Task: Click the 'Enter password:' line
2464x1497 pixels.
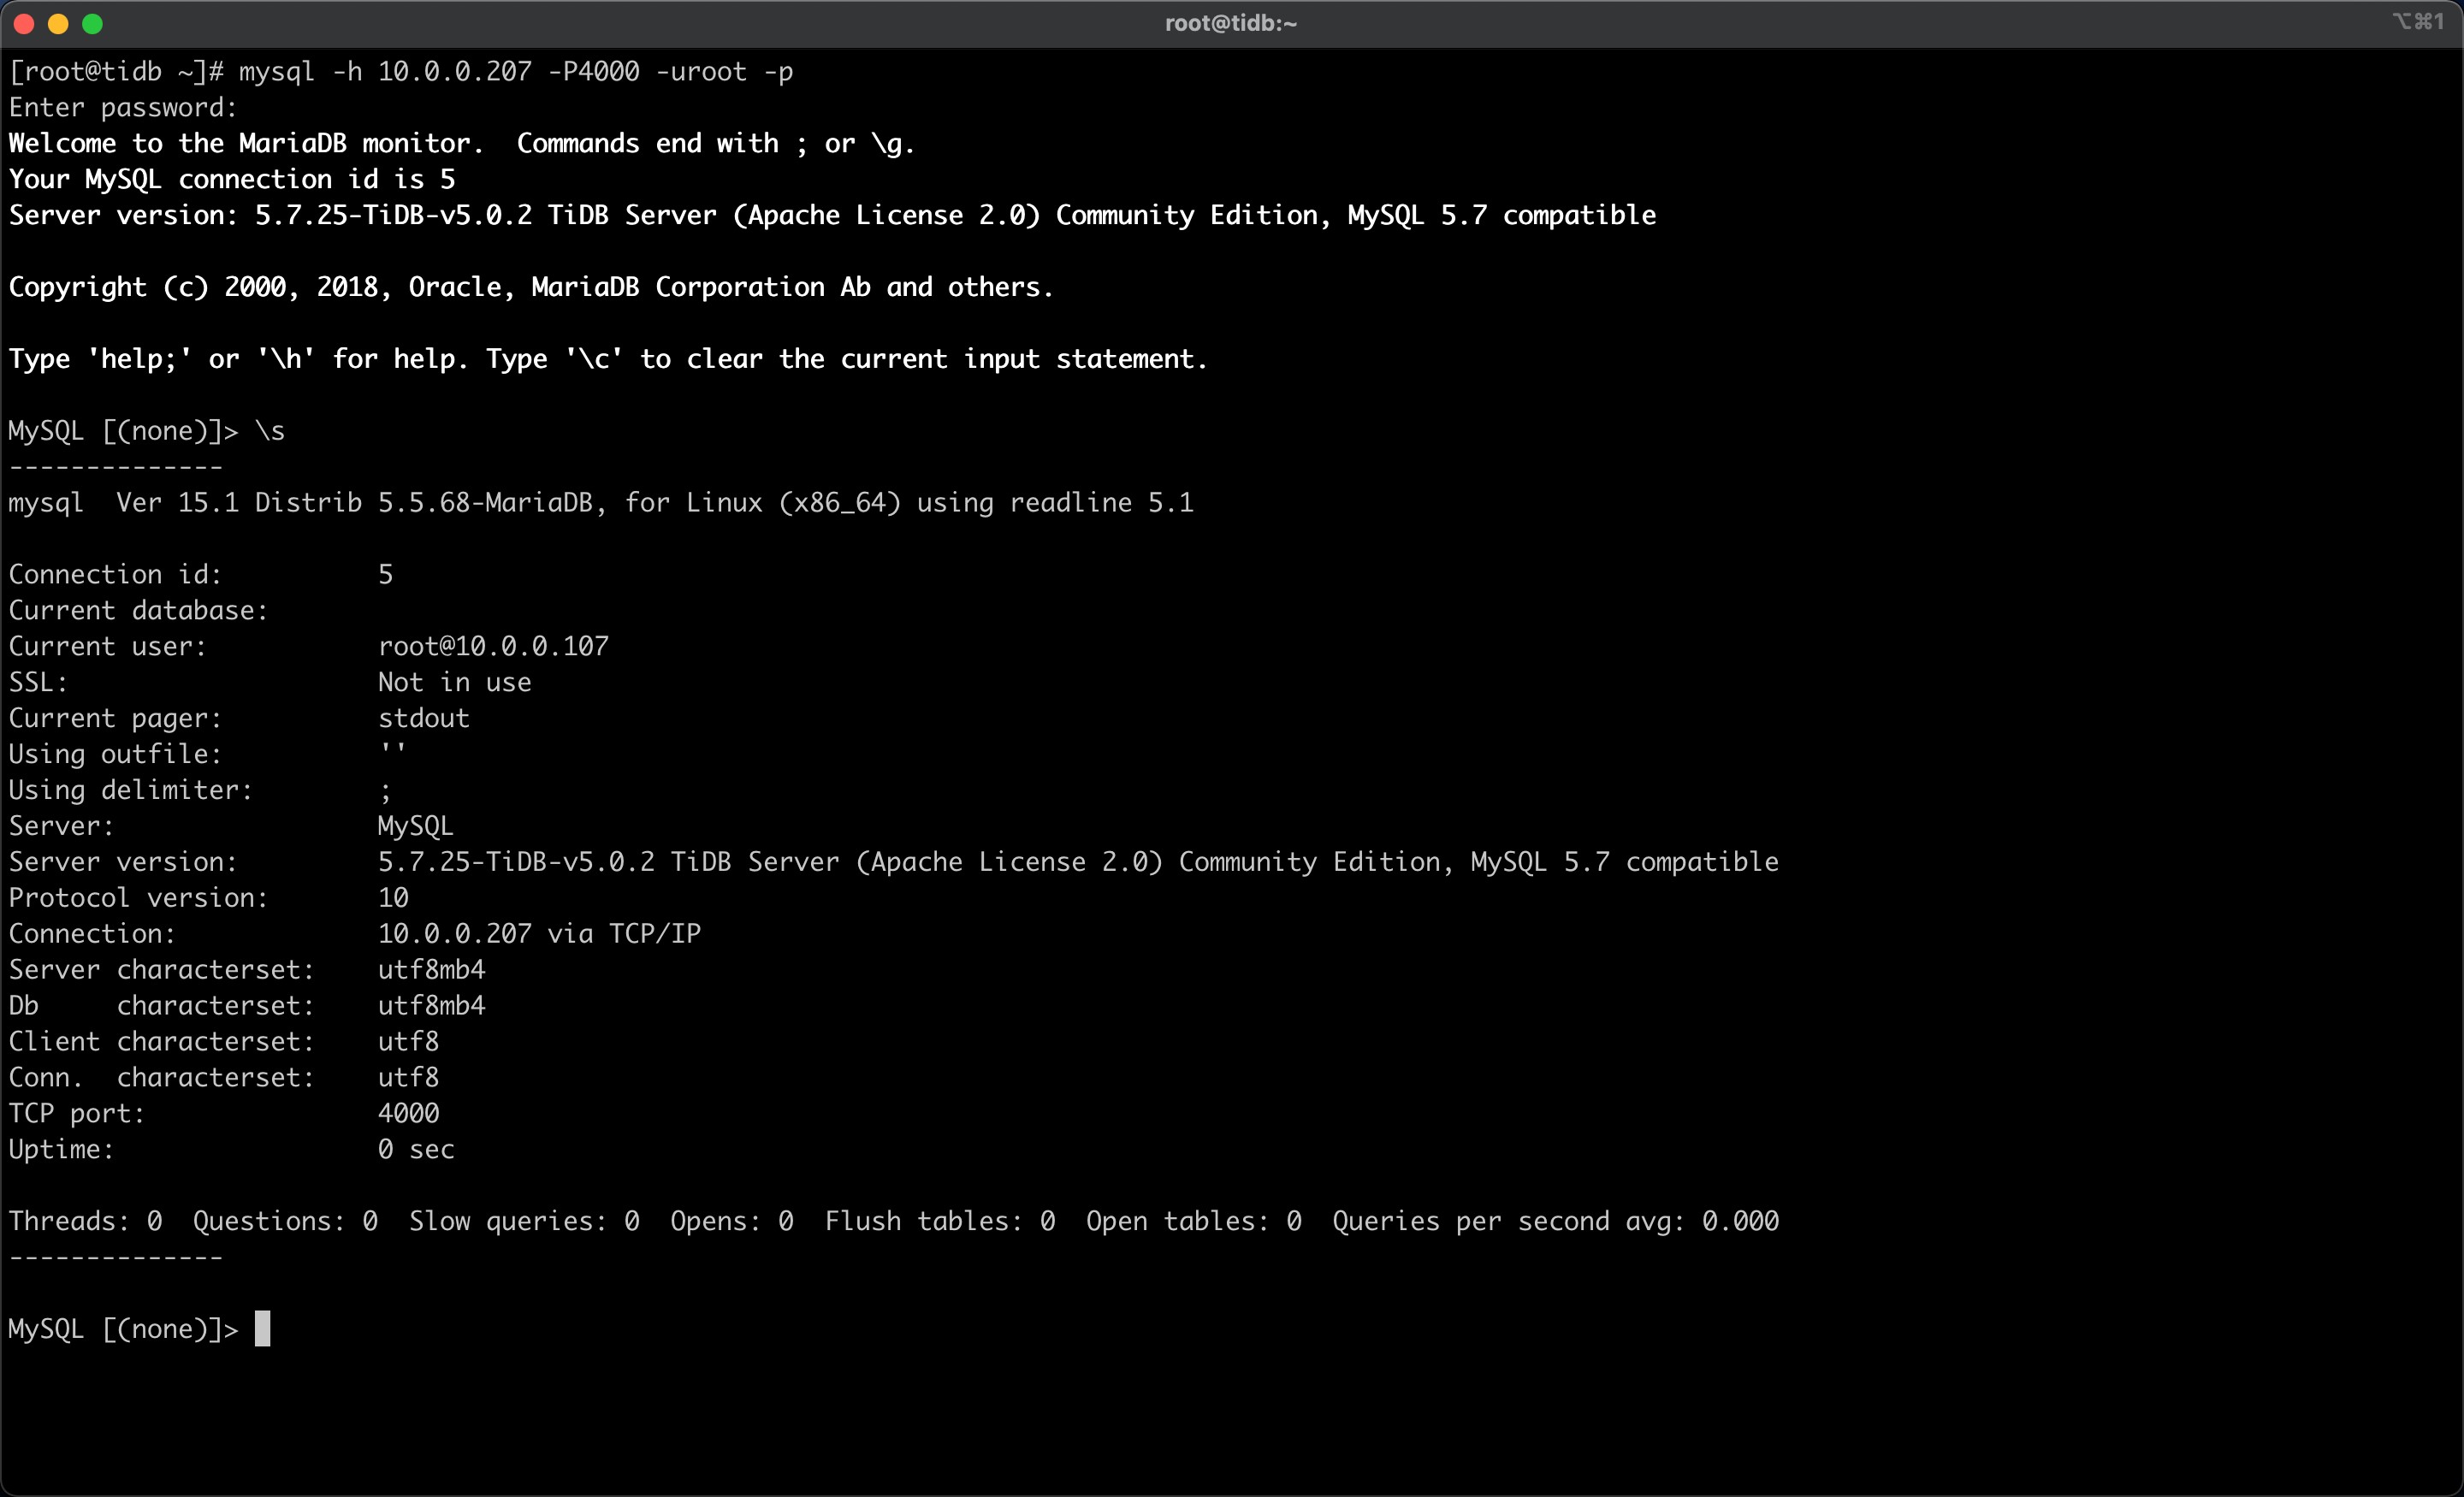Action: [123, 108]
